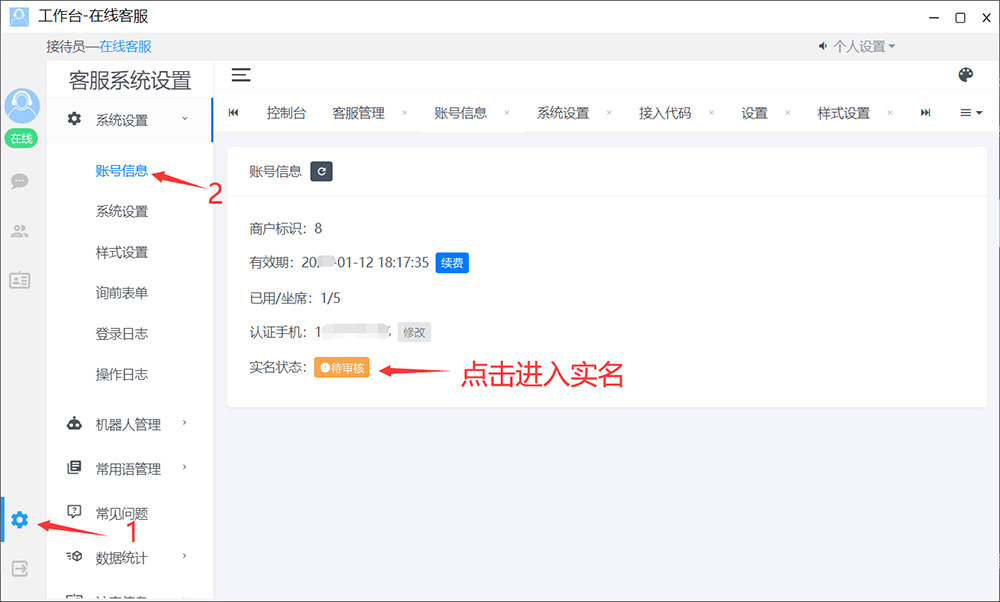Viewport: 1000px width, 602px height.
Task: Expand the 机器人管理 menu group
Action: 128,424
